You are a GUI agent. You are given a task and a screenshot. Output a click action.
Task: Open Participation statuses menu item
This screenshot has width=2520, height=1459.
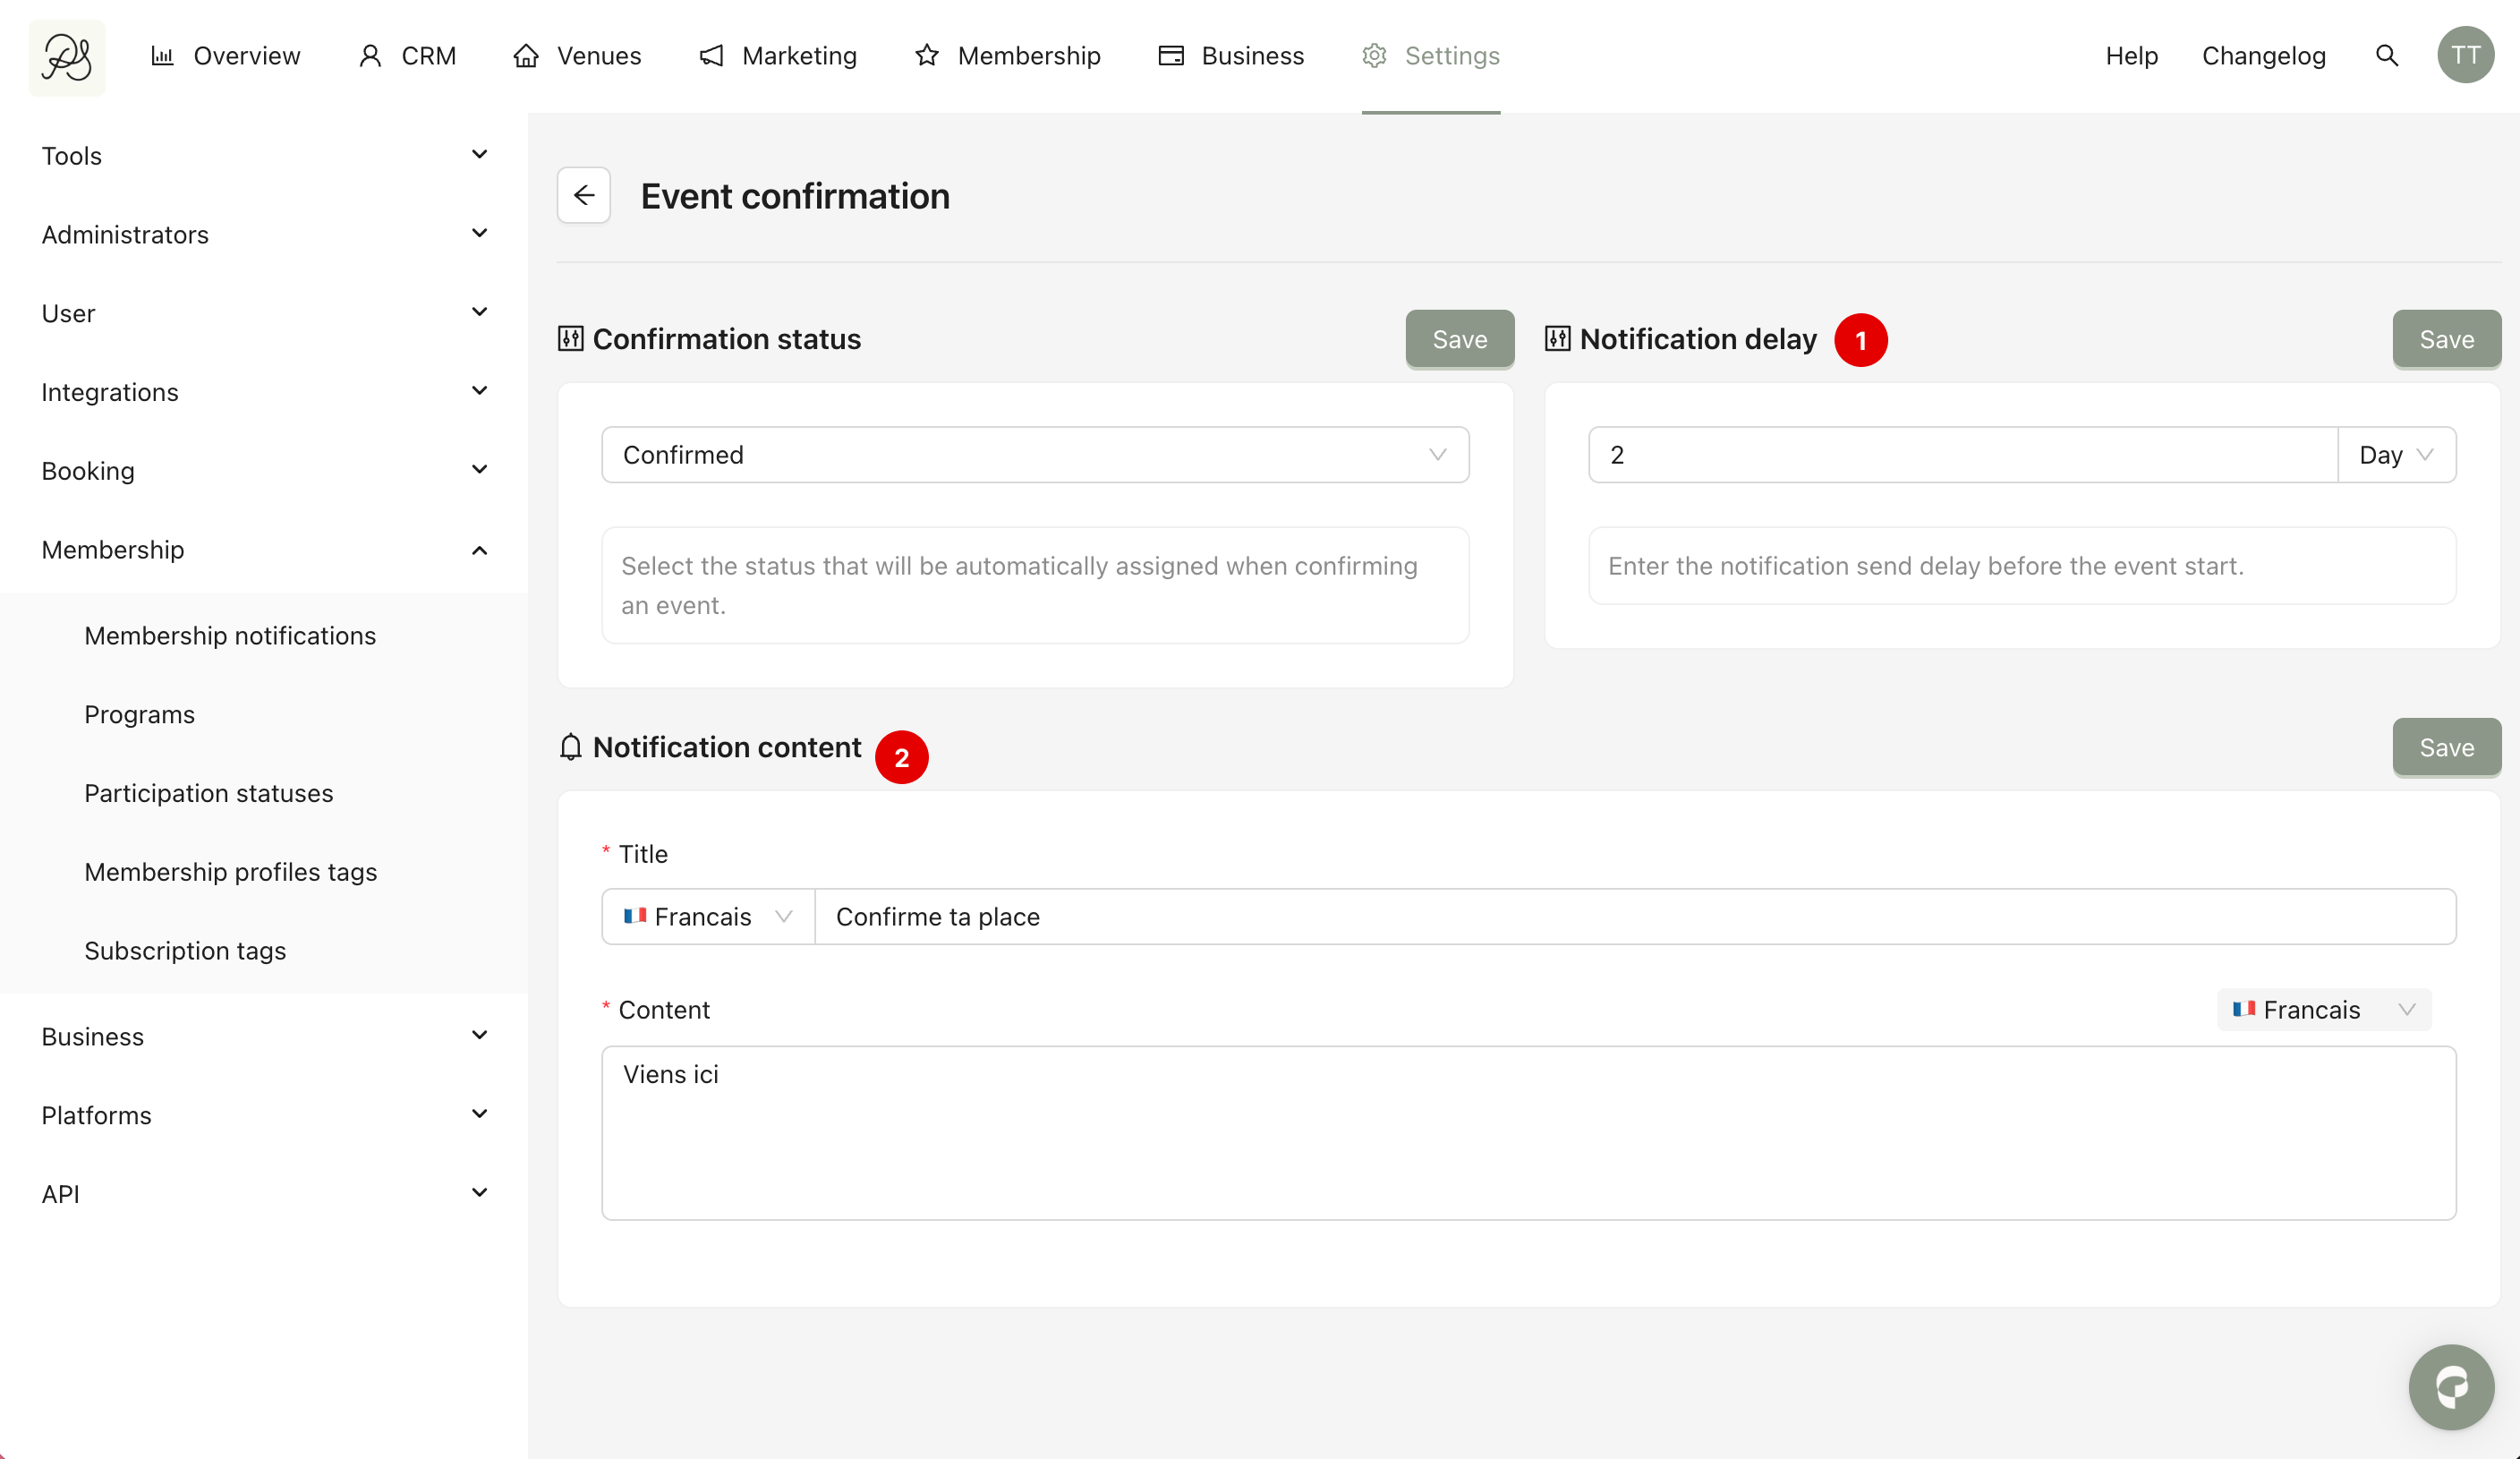[209, 793]
